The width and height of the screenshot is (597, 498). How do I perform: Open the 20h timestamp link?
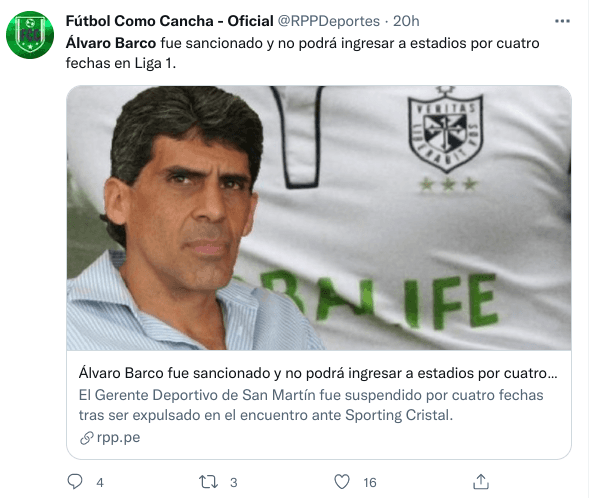(406, 21)
